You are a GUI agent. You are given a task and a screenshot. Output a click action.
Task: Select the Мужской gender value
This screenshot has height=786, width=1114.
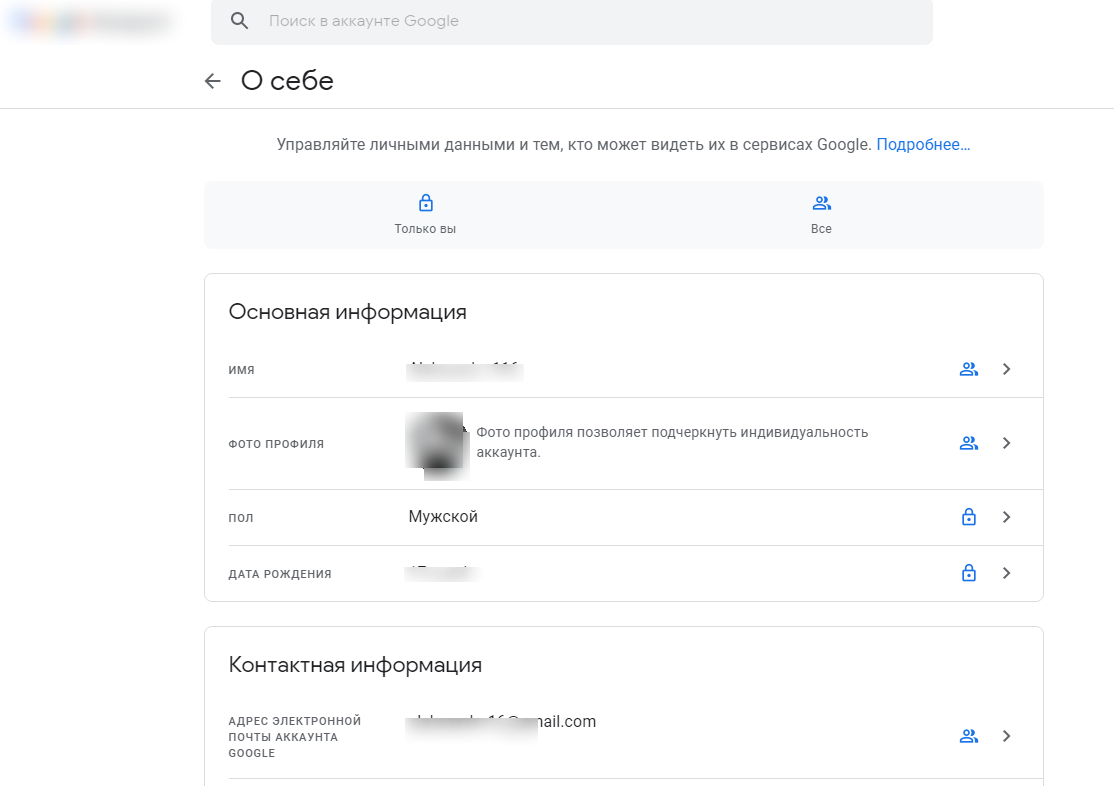(x=443, y=517)
